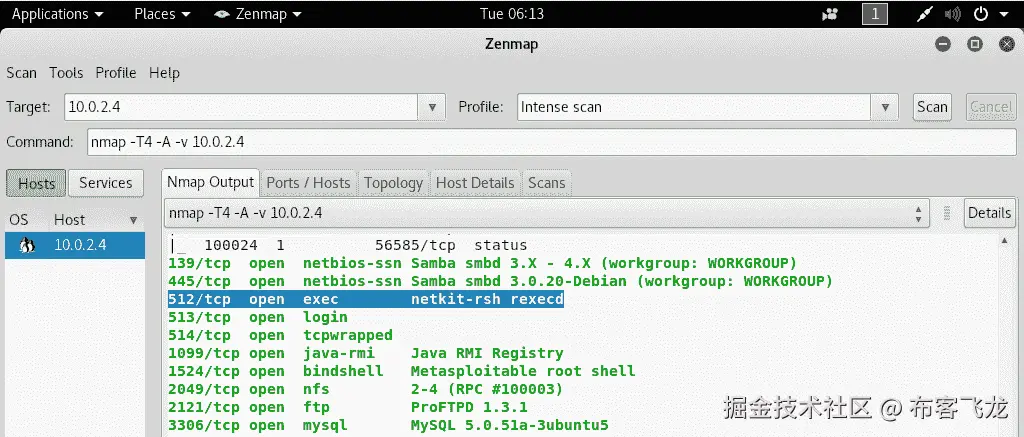The height and width of the screenshot is (437, 1024).
Task: Switch to the Topology tab
Action: coord(394,183)
